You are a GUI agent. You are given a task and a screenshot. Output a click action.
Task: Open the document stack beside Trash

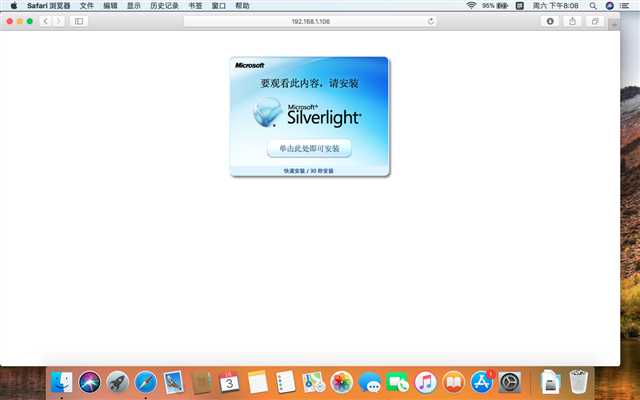(x=550, y=382)
